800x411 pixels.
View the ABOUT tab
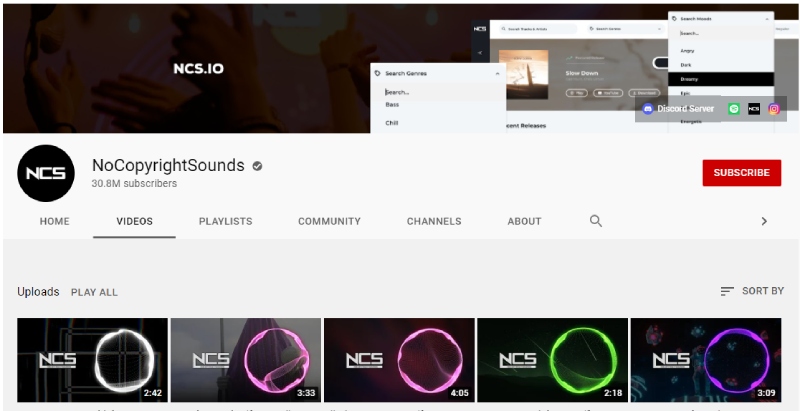pos(524,221)
